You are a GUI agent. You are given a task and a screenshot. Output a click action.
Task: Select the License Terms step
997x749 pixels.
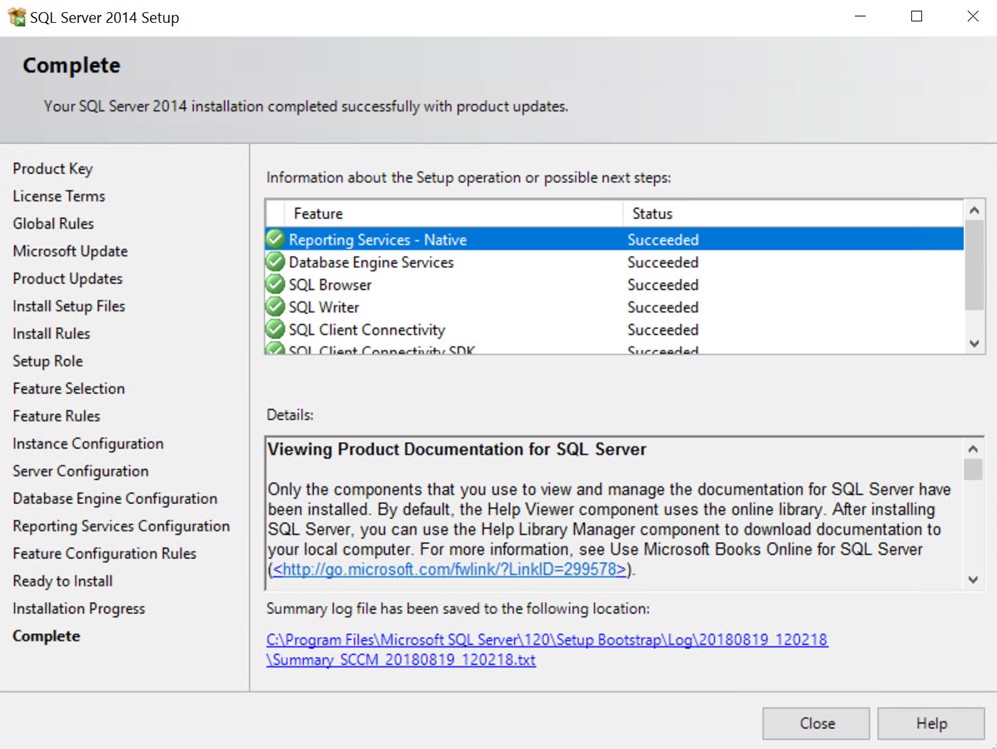[59, 196]
